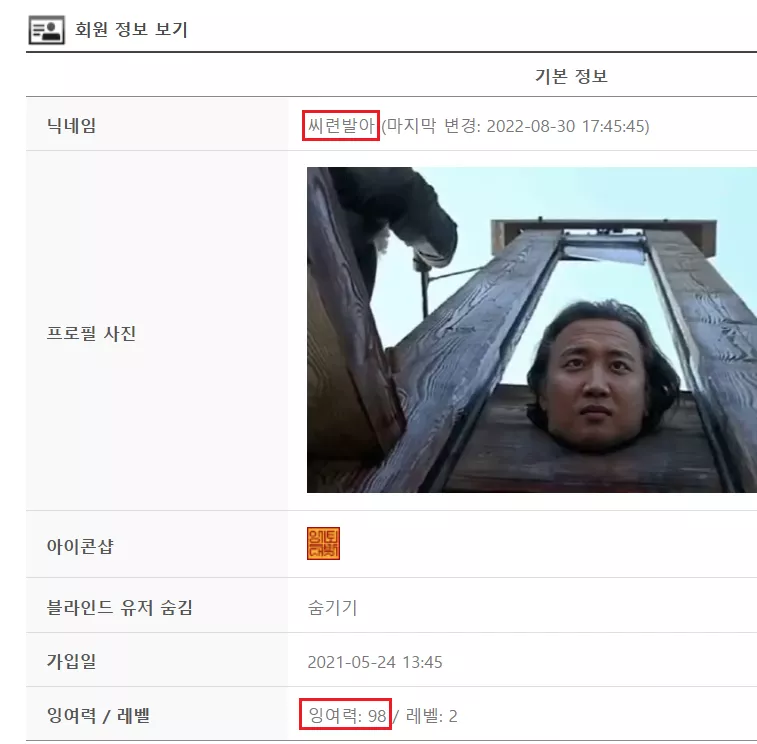Click the join date 2021-05-24 13:45

tap(375, 661)
